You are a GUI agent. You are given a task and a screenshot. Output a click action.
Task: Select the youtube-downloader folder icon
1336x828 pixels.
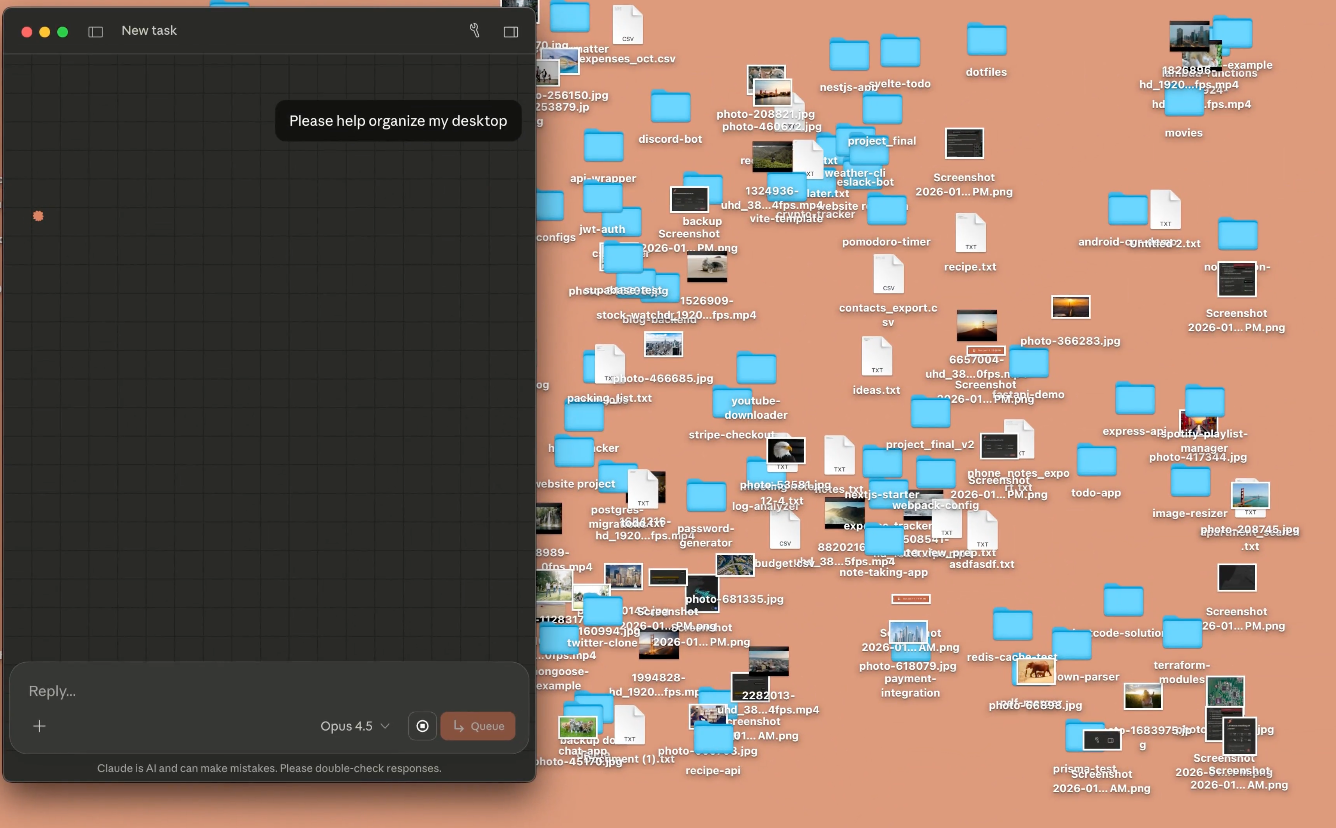[756, 369]
